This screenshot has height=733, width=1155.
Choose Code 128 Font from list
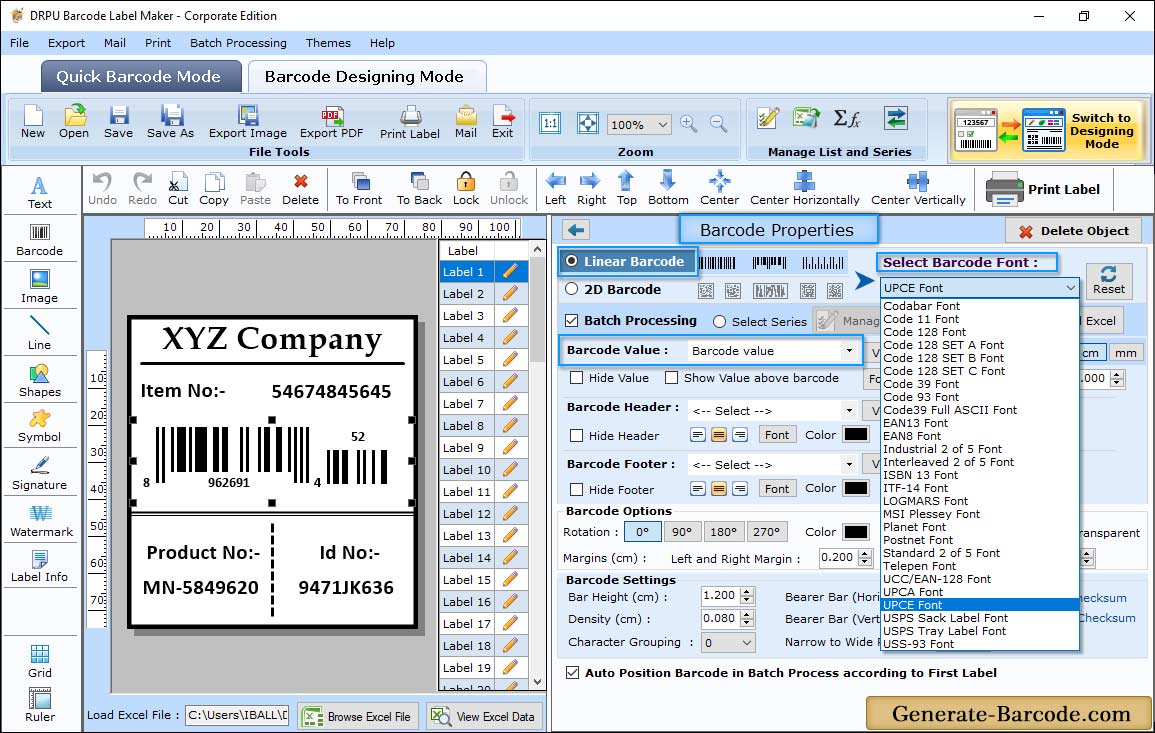[x=924, y=332]
